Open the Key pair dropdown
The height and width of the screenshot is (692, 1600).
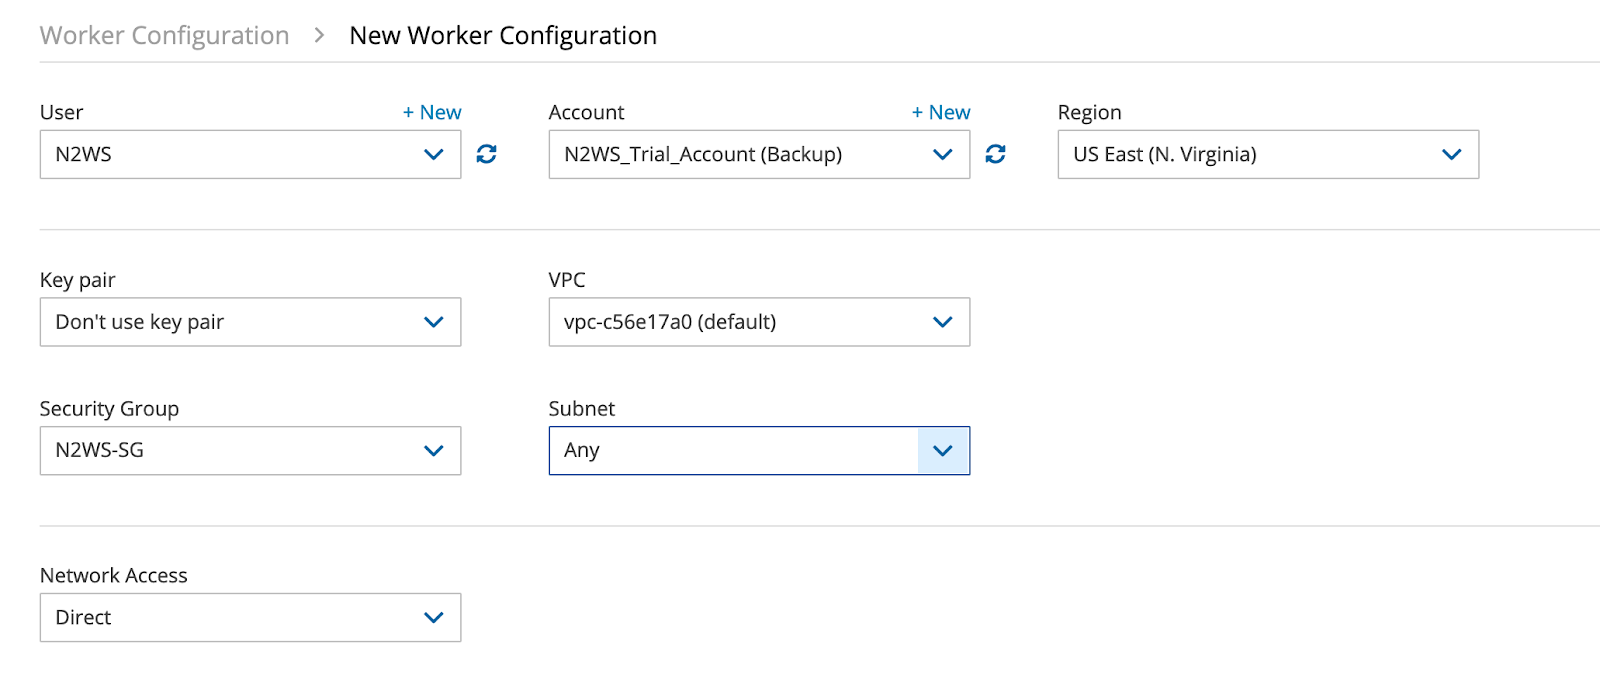230,322
